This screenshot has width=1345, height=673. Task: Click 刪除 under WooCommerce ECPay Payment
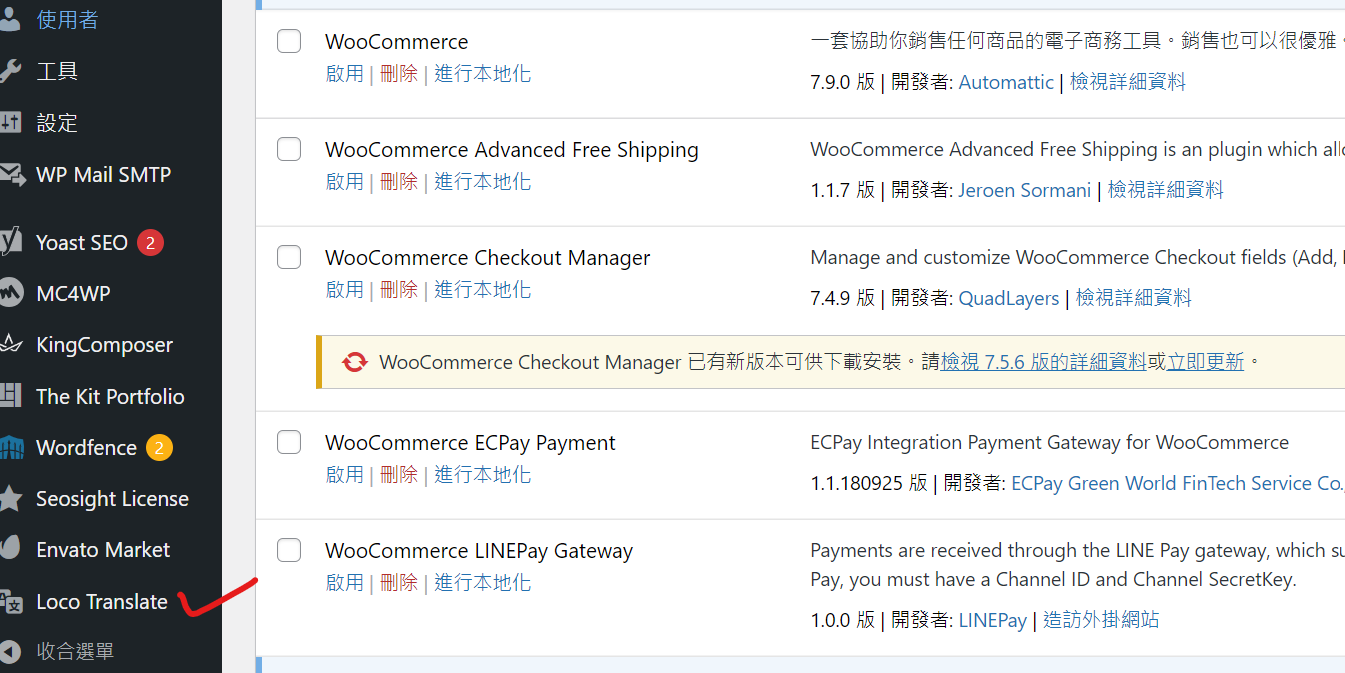pyautogui.click(x=399, y=475)
